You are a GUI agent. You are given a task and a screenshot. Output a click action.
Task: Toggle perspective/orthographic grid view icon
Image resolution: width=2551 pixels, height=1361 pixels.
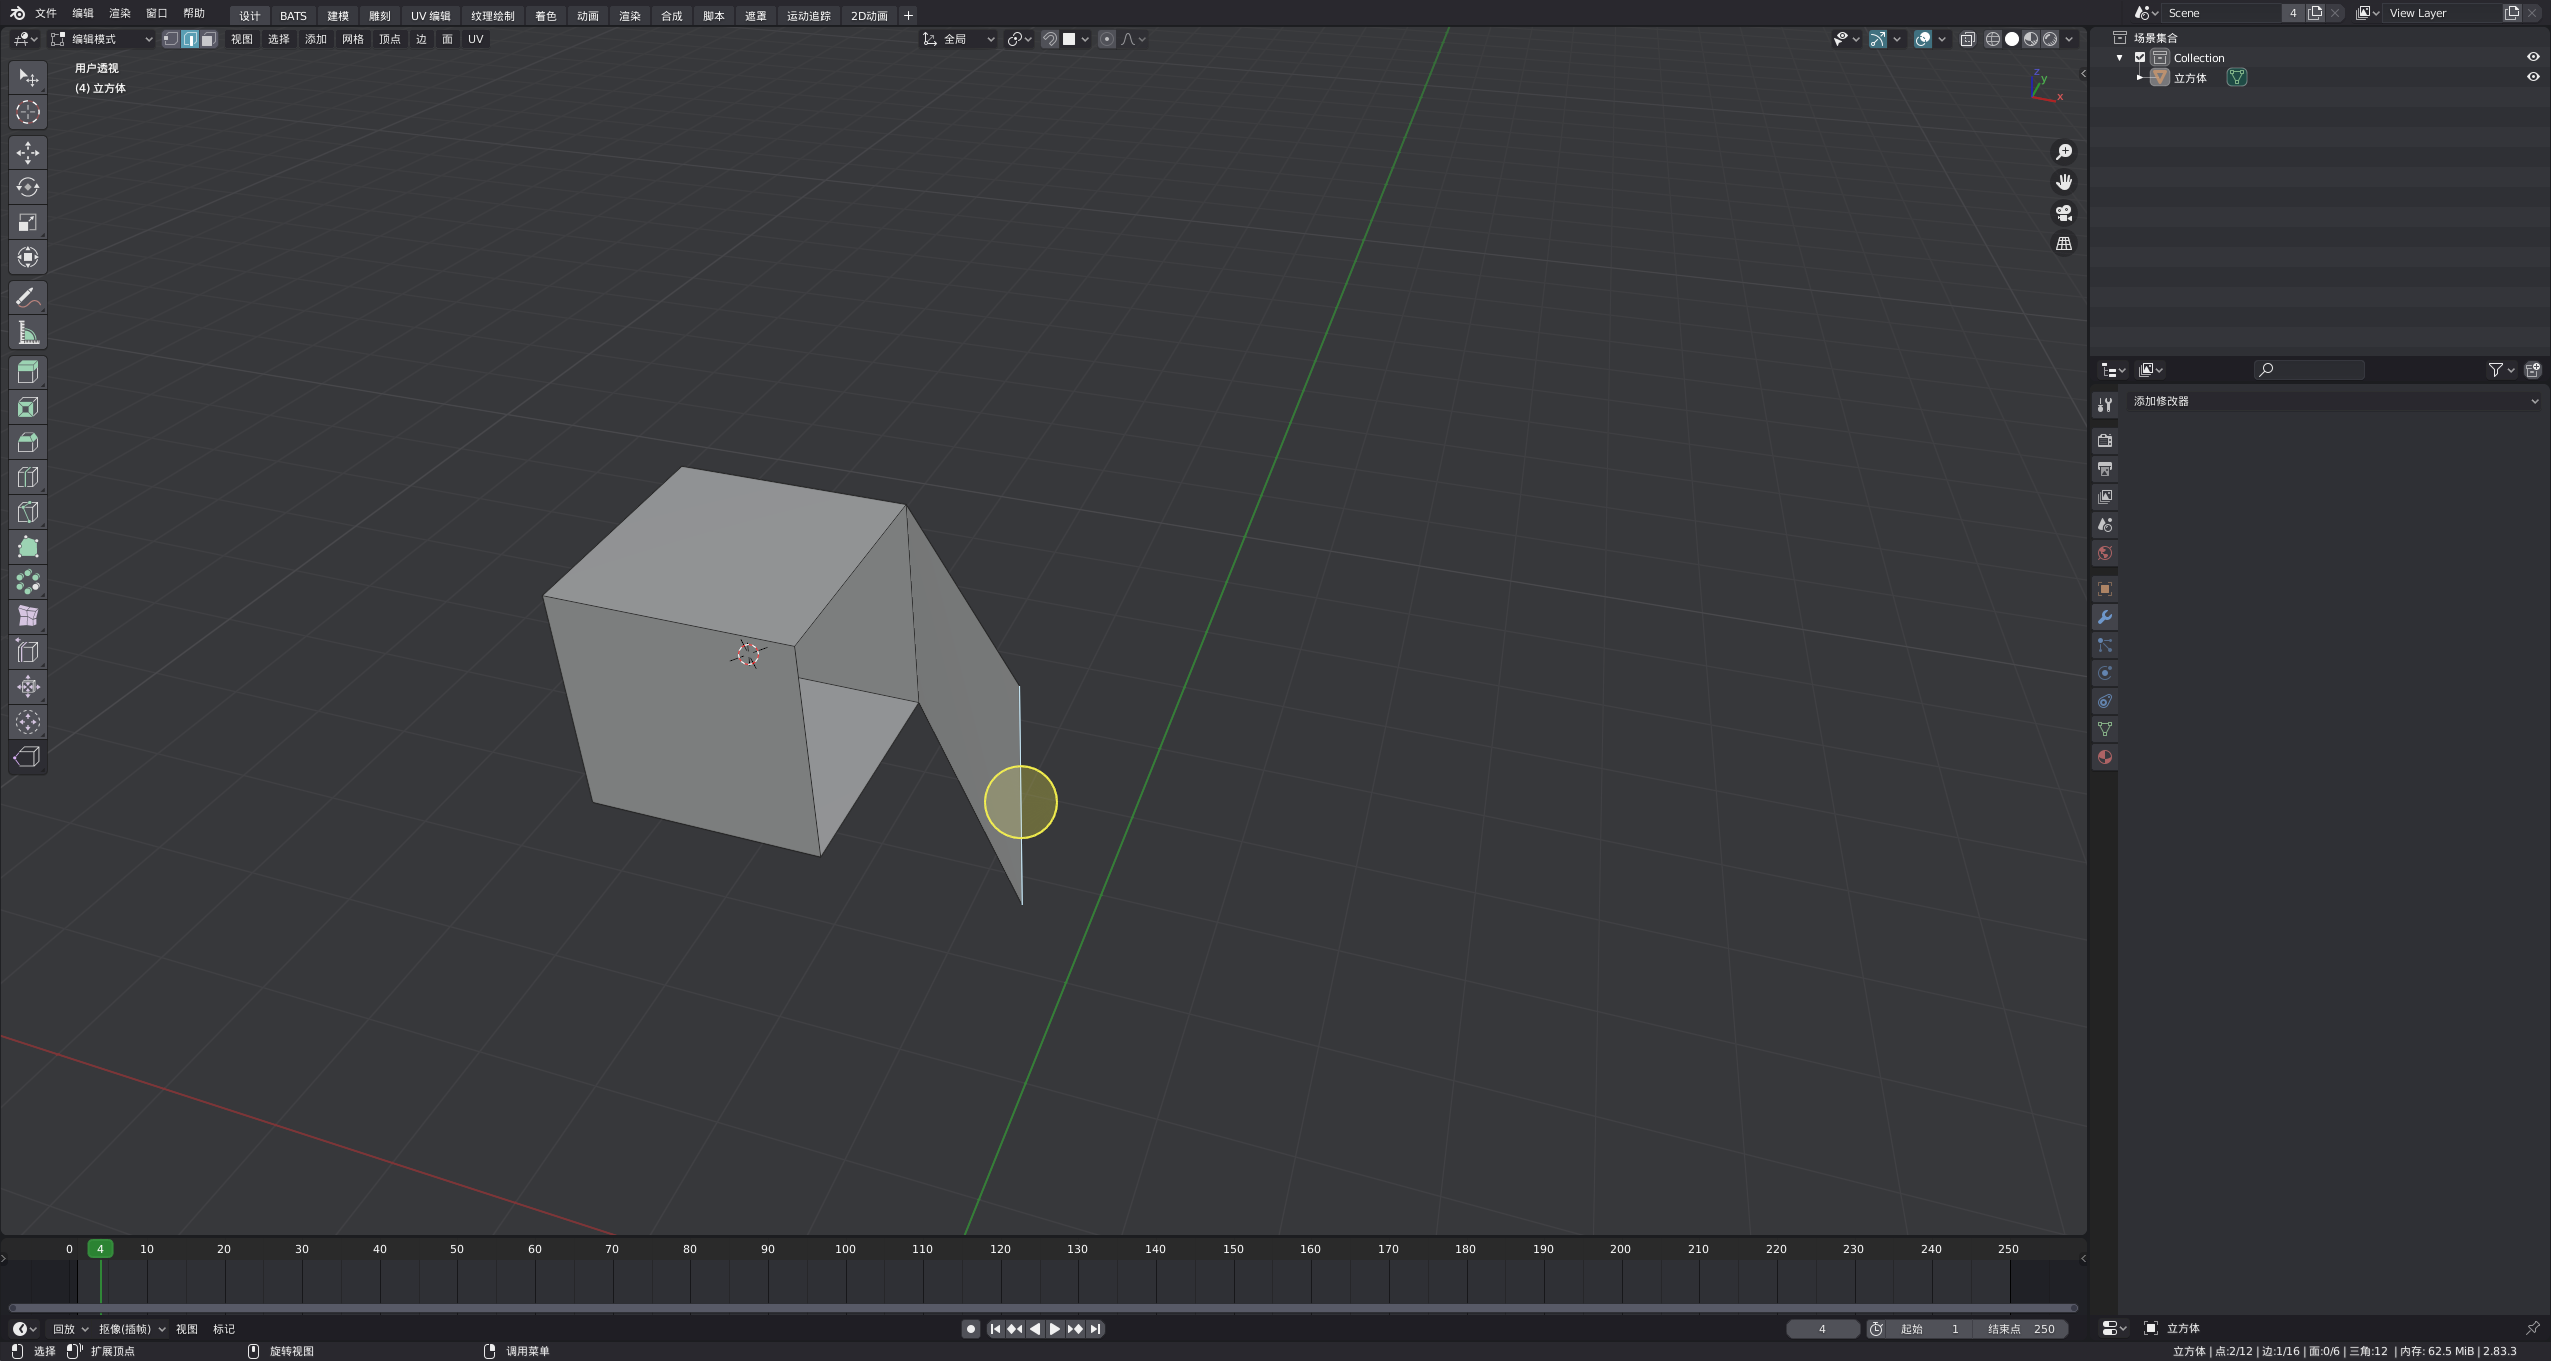(2063, 244)
